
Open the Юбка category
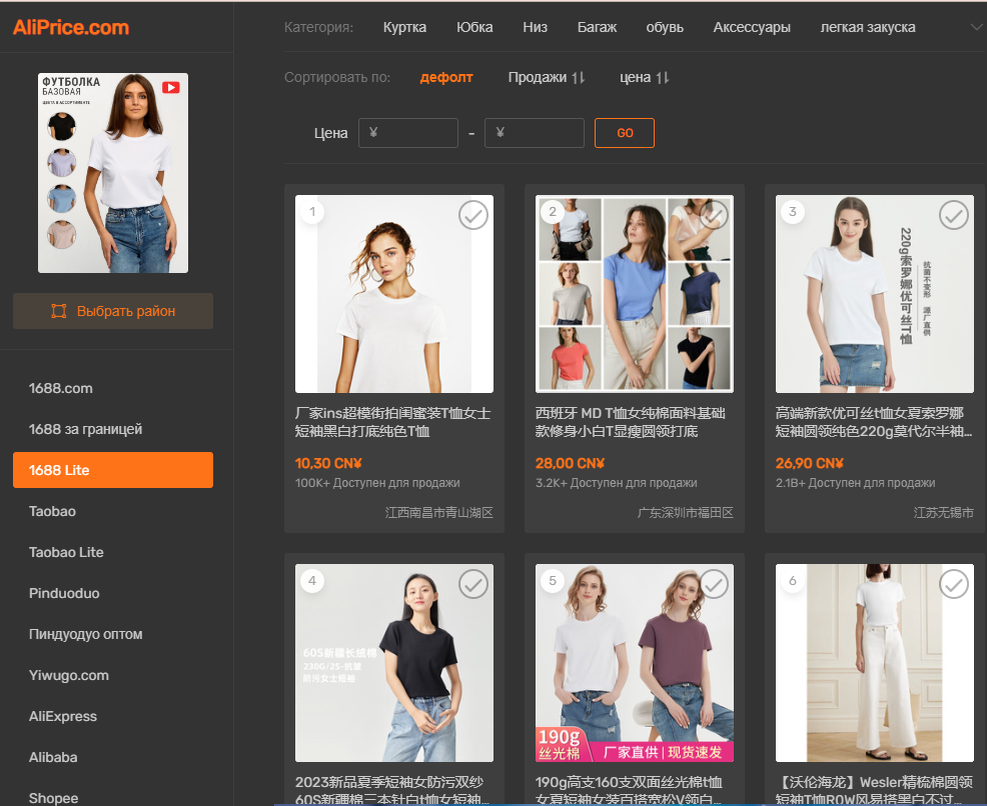coord(475,27)
